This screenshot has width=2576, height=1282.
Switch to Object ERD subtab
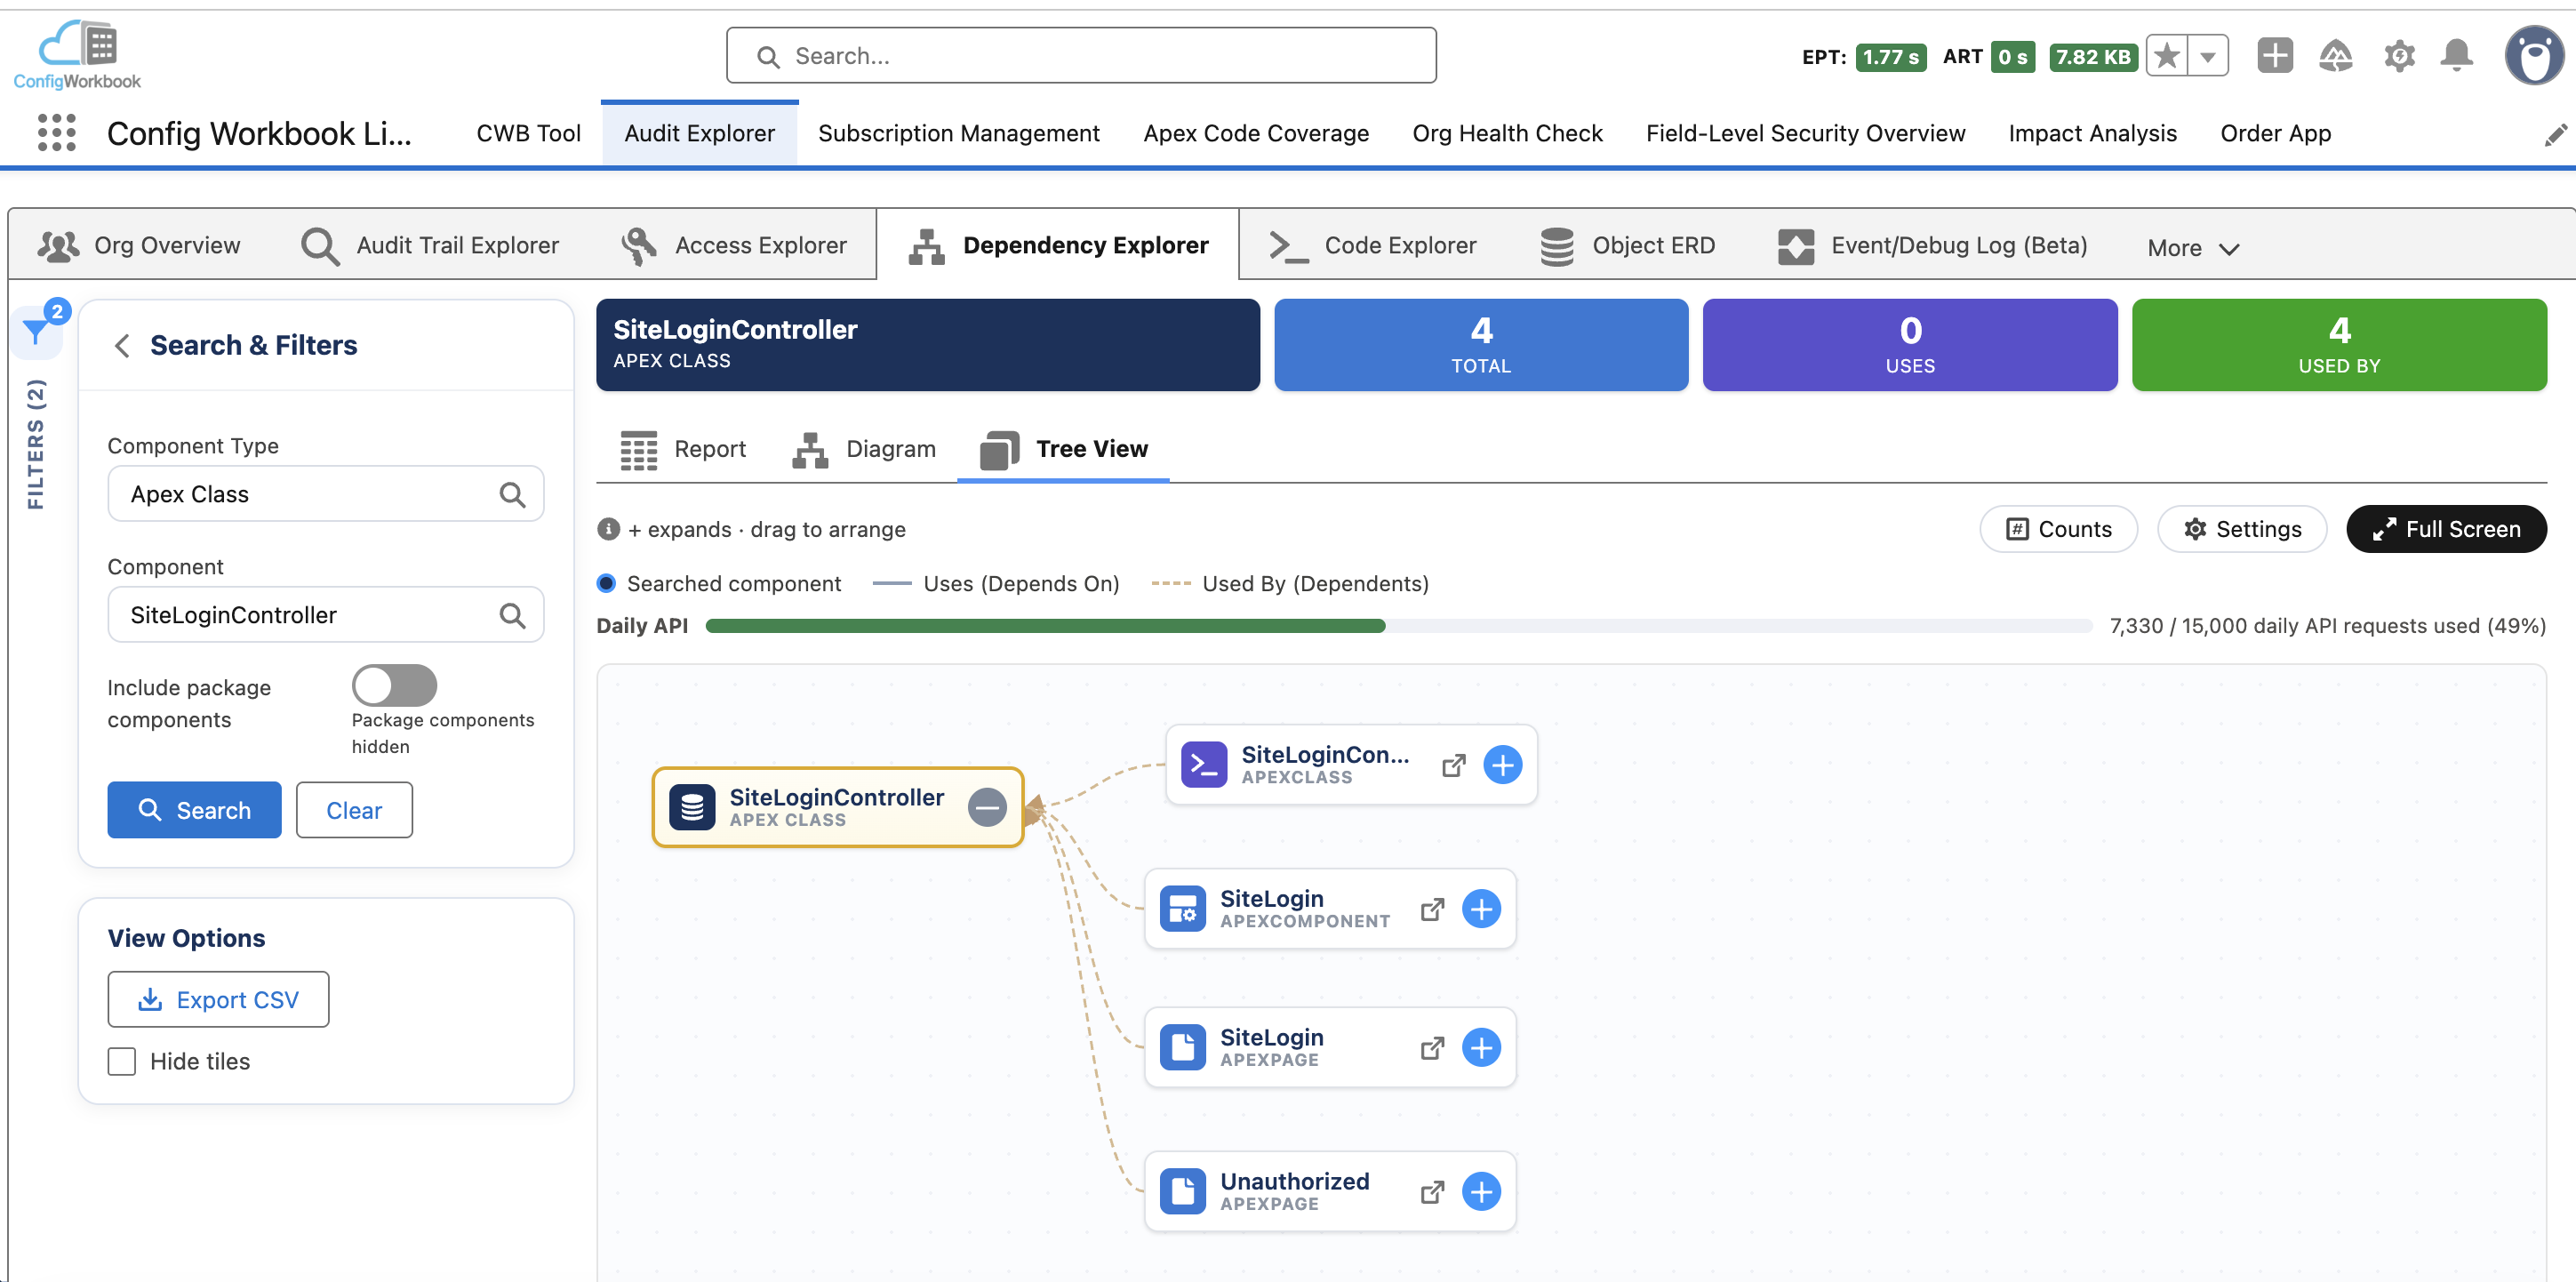pos(1627,246)
